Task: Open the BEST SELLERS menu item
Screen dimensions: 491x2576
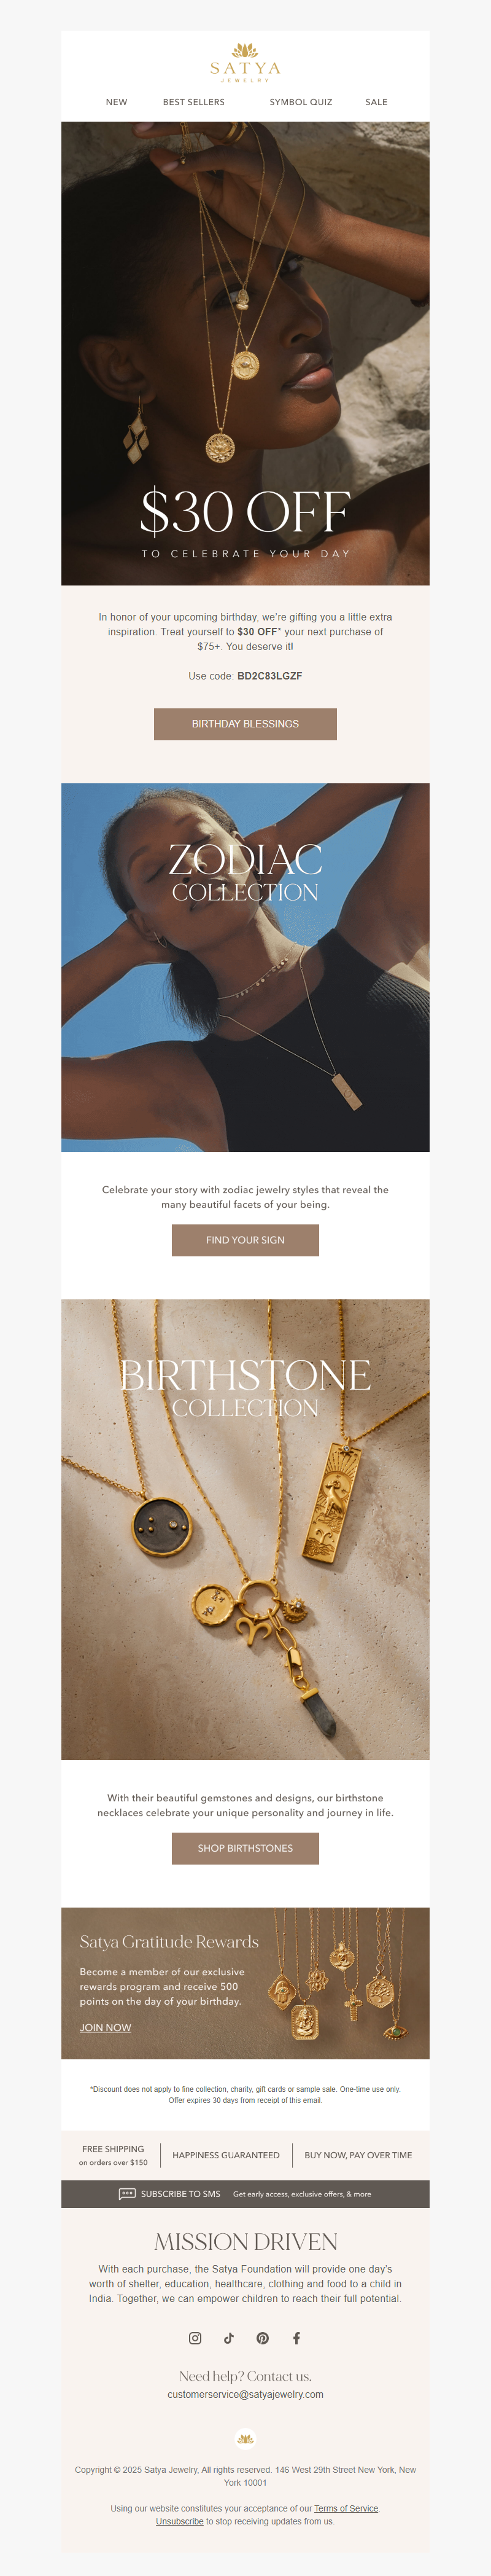Action: tap(194, 102)
